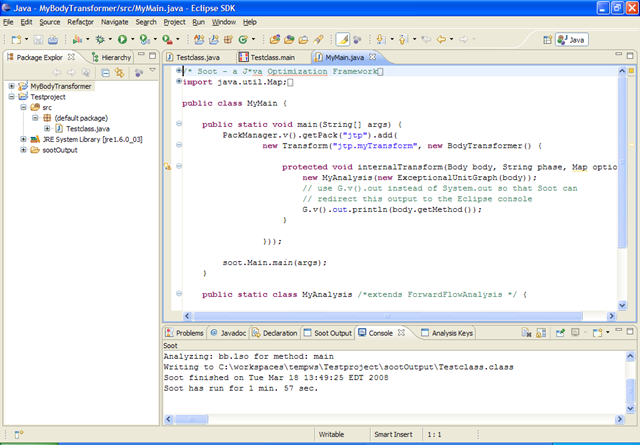Close the MyMain.java editor tab
The image size is (640, 445).
(x=372, y=57)
